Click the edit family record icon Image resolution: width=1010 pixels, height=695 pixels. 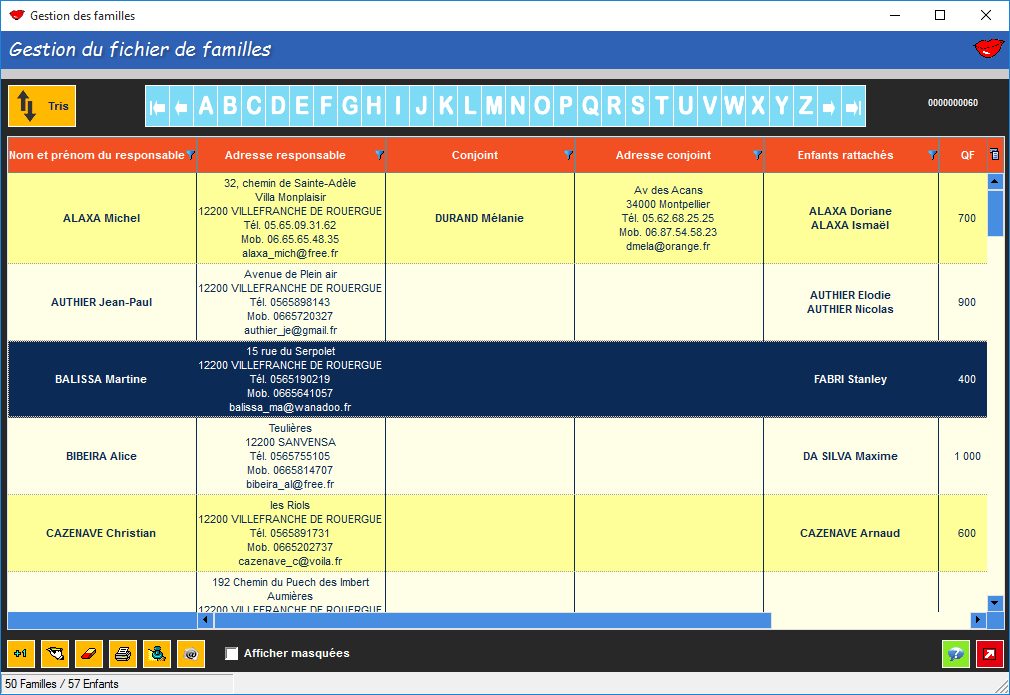(x=56, y=654)
